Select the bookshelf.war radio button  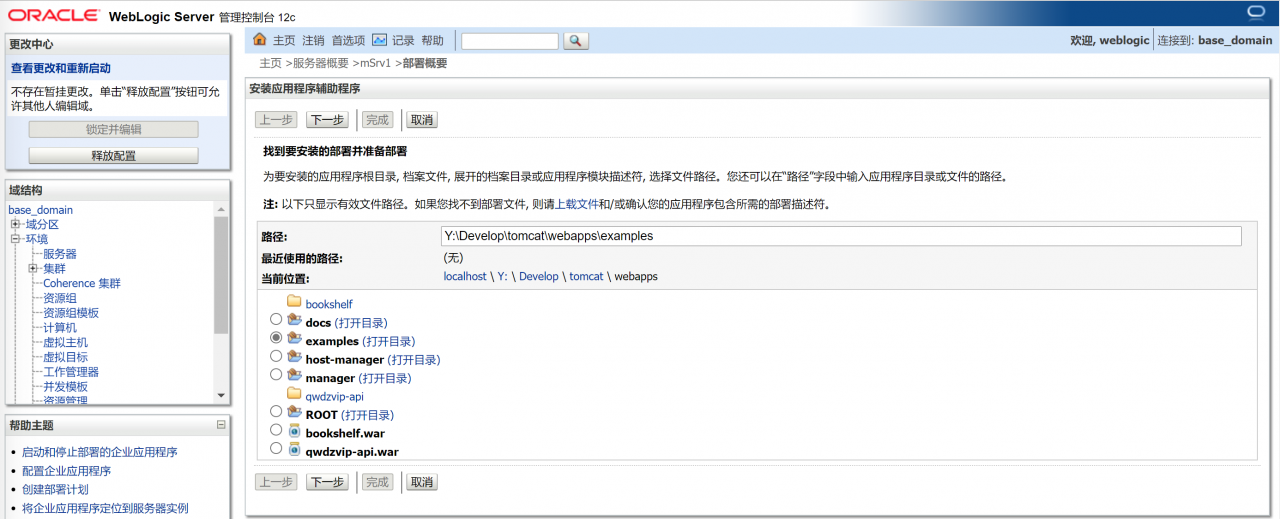coord(276,432)
